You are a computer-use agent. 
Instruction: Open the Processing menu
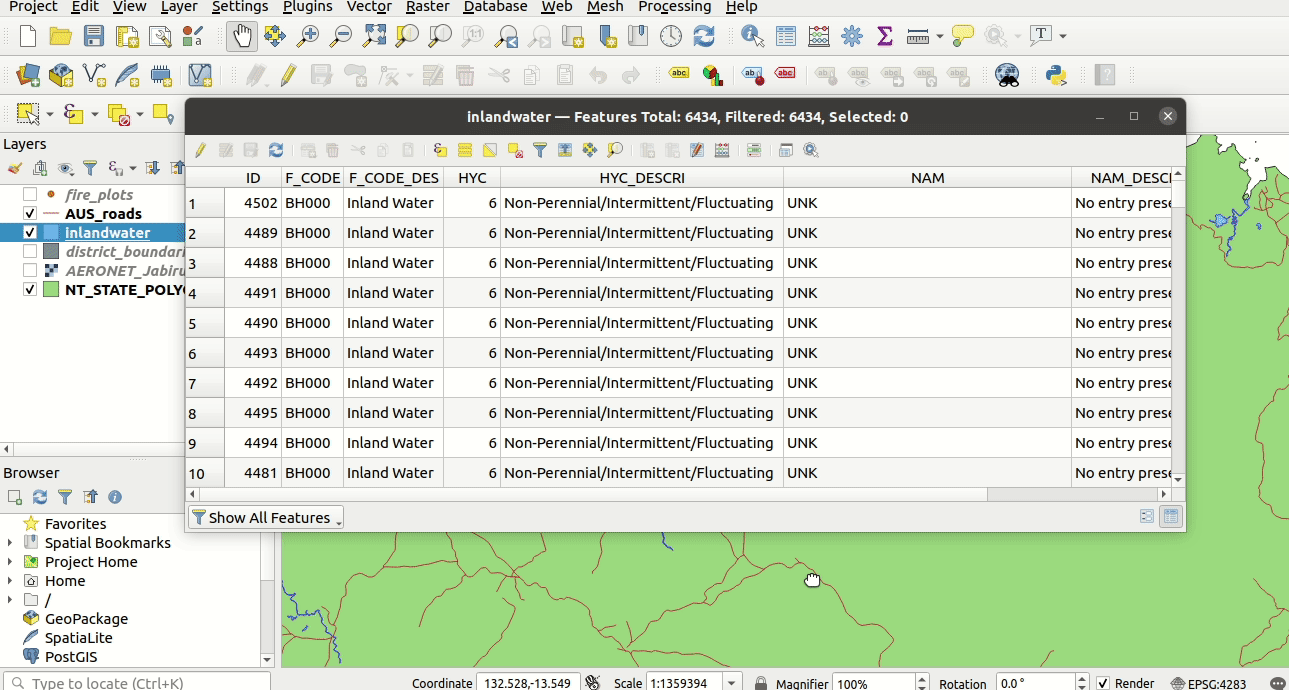(x=674, y=8)
